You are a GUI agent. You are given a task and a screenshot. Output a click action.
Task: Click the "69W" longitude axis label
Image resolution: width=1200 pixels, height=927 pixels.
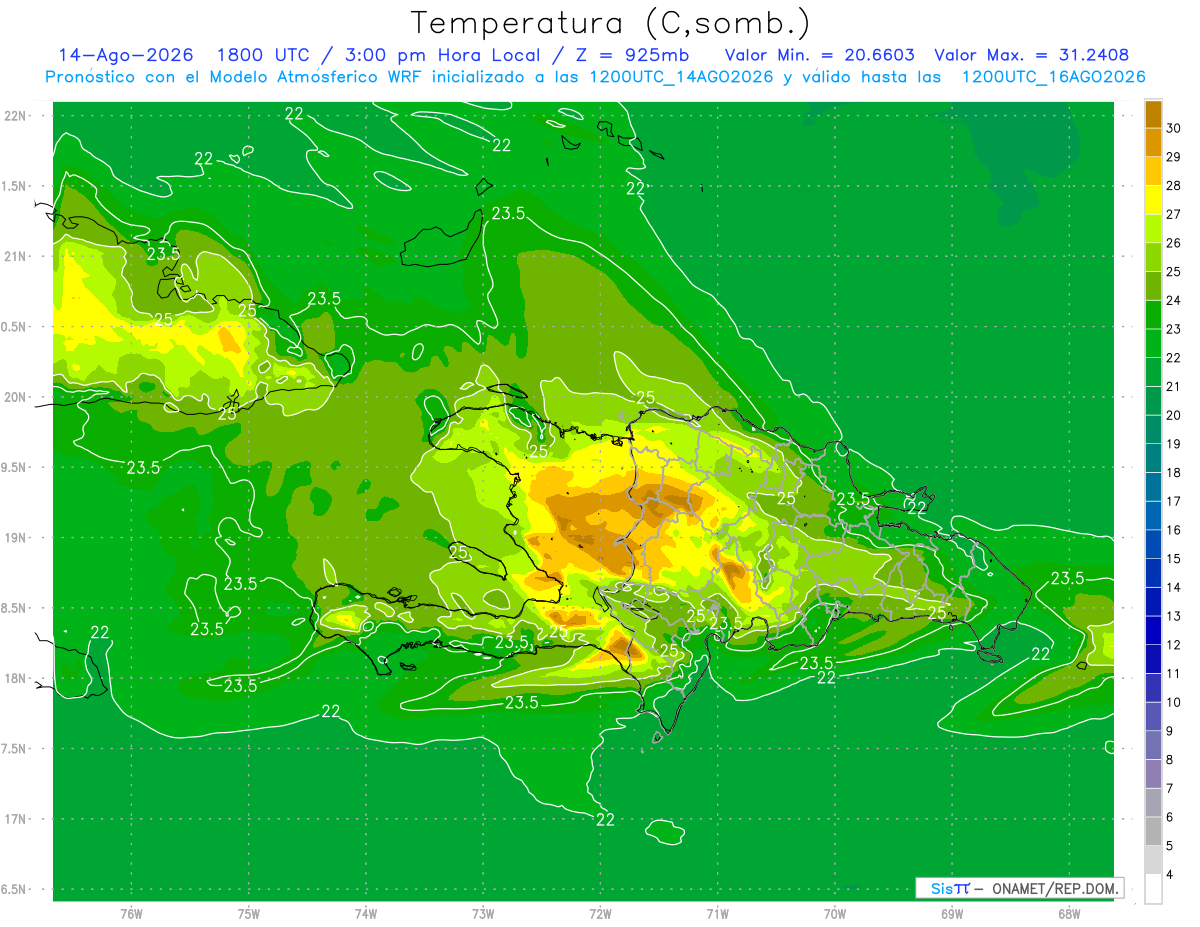pos(952,913)
